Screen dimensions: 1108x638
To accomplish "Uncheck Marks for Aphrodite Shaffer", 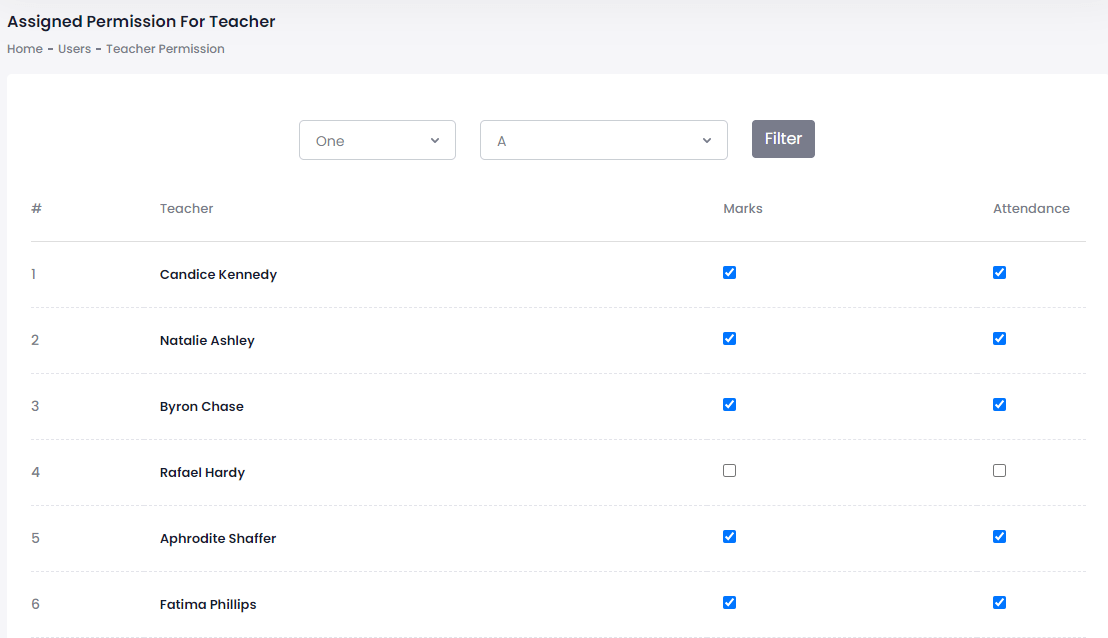I will (x=729, y=537).
